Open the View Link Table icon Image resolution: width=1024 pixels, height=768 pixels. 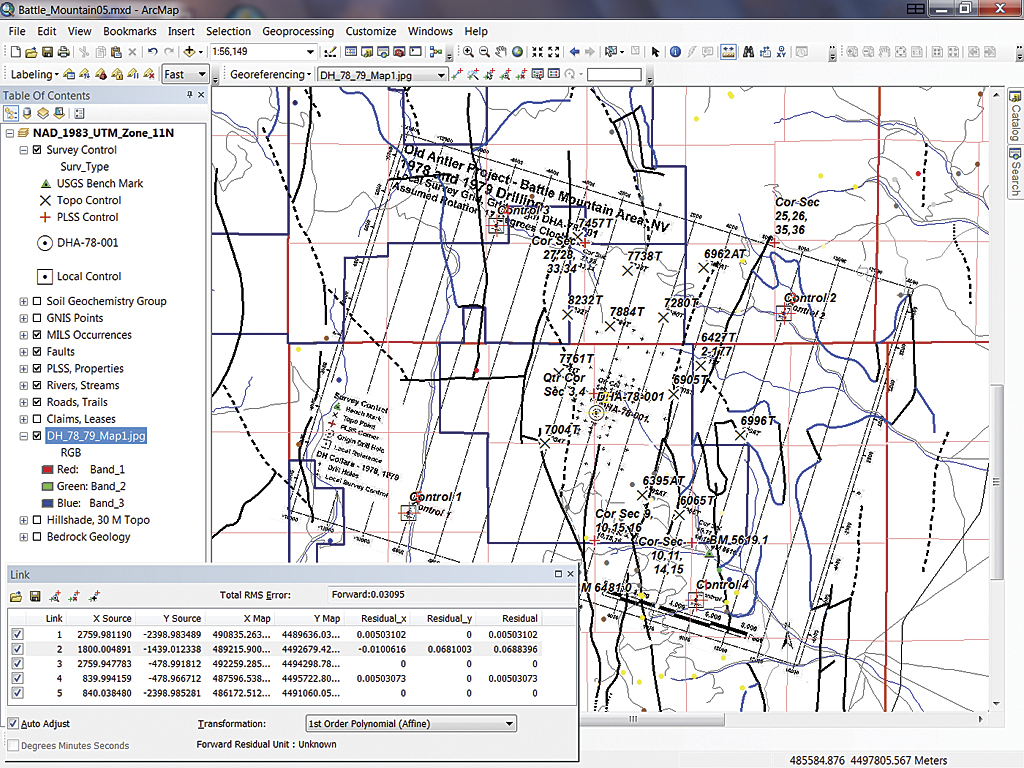pos(554,74)
